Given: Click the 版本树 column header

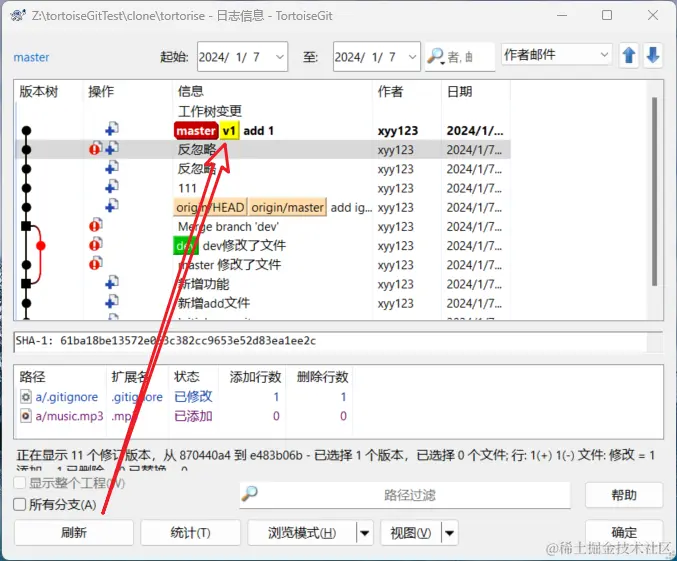Looking at the screenshot, I should [x=38, y=92].
